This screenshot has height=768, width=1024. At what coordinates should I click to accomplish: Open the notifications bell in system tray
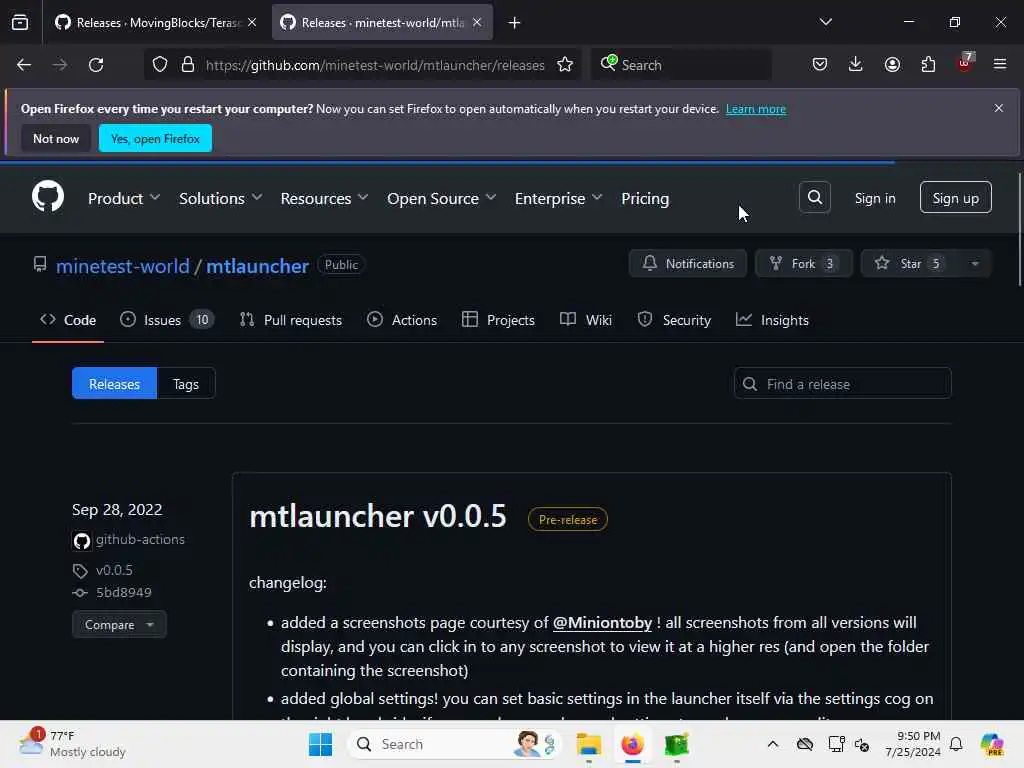pos(956,744)
